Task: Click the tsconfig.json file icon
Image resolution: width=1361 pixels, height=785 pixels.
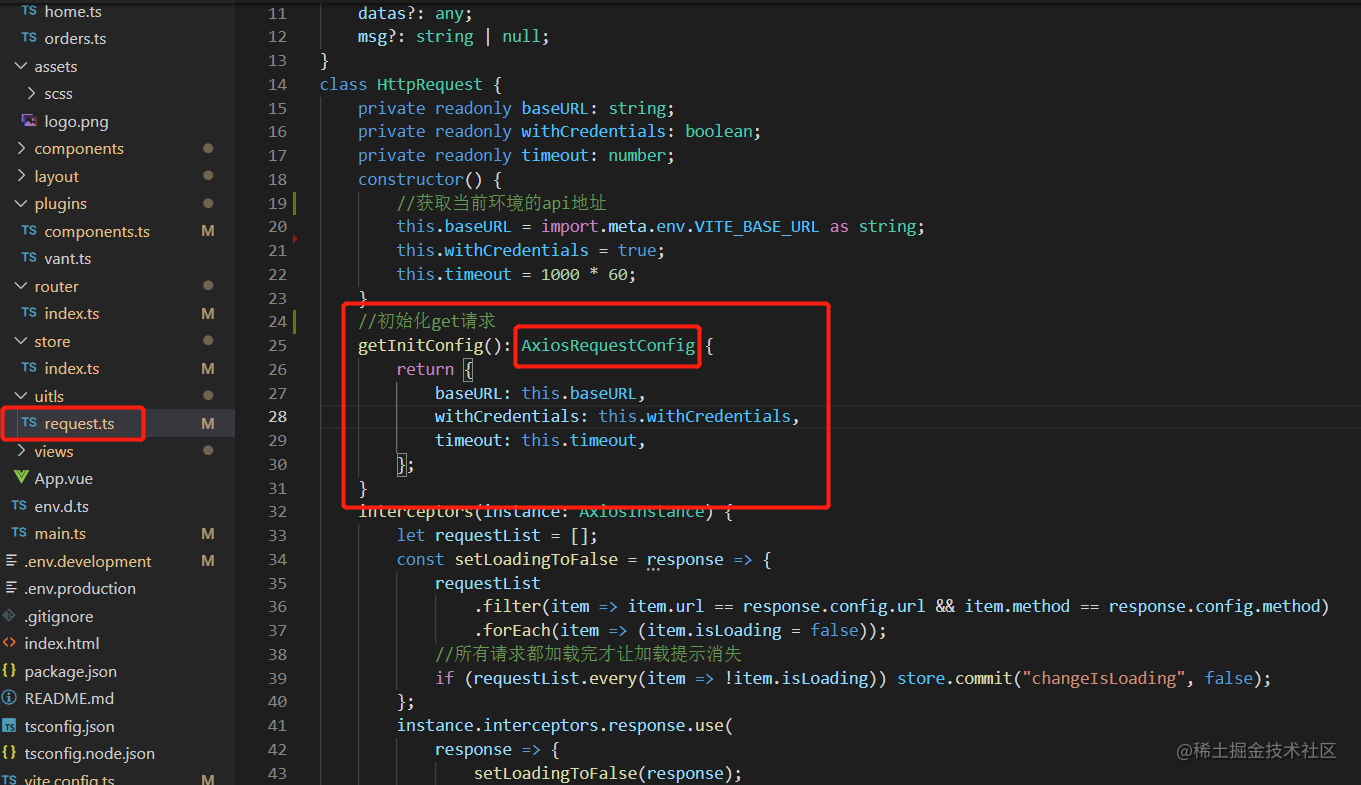Action: pos(10,726)
